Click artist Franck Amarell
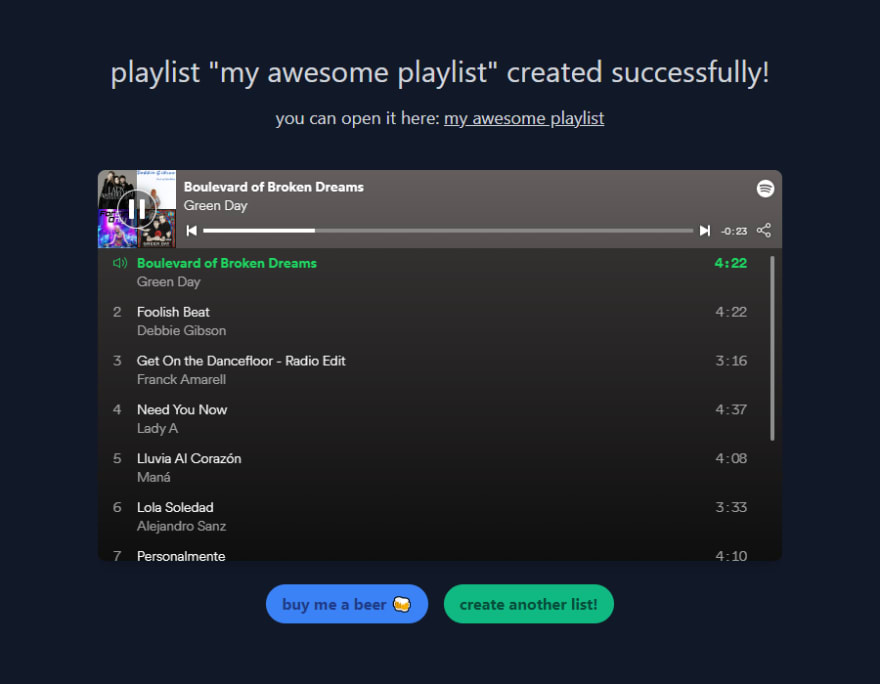The width and height of the screenshot is (880, 684). coord(181,379)
